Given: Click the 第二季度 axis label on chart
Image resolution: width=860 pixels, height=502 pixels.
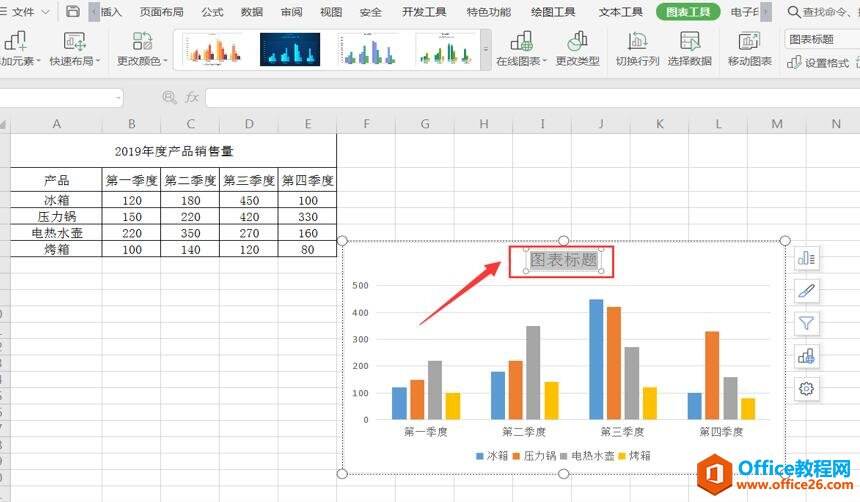Looking at the screenshot, I should [x=524, y=432].
